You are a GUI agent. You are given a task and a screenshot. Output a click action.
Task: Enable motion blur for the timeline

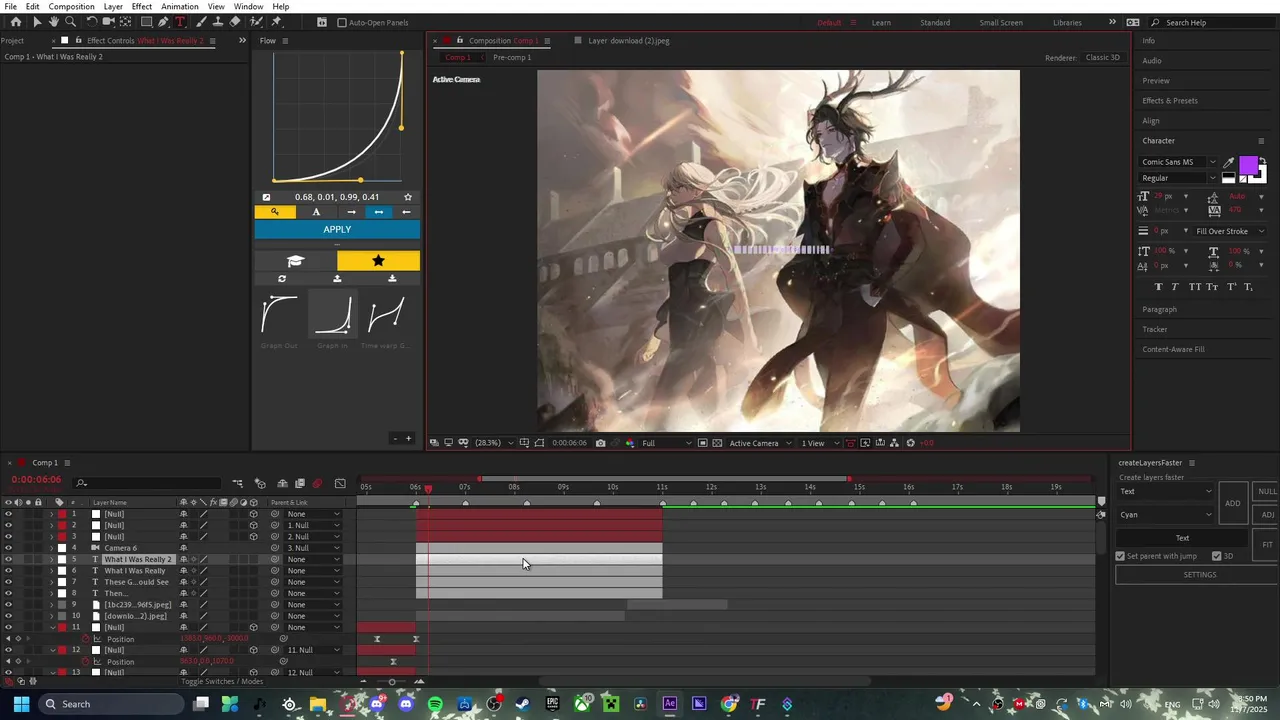pyautogui.click(x=317, y=484)
